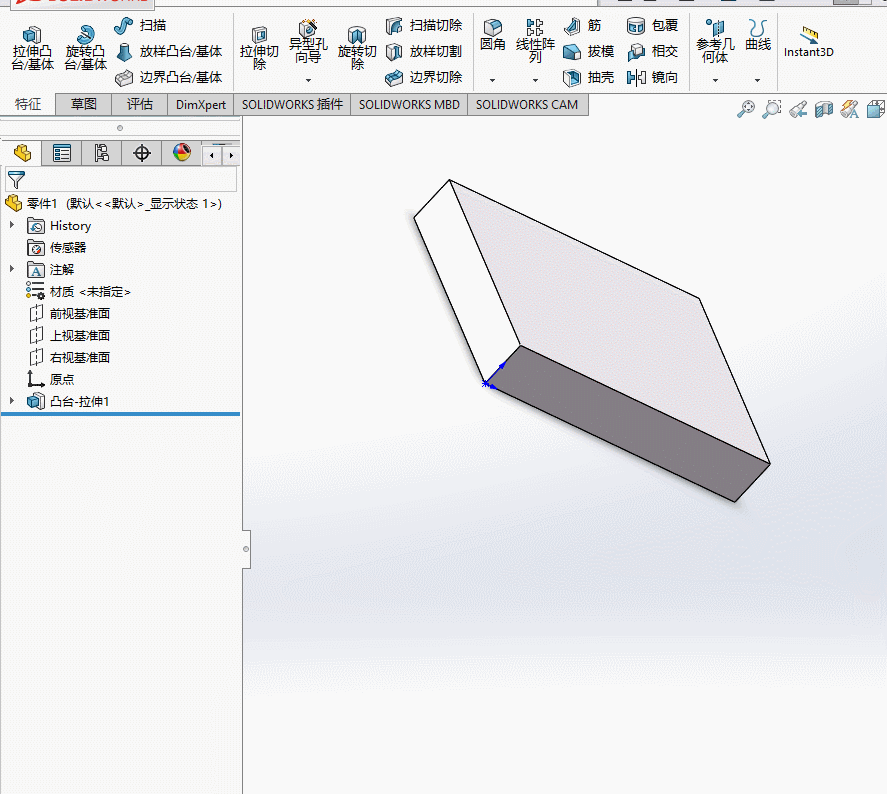
Task: Click the Zoom to Fit view icon
Action: pos(746,109)
